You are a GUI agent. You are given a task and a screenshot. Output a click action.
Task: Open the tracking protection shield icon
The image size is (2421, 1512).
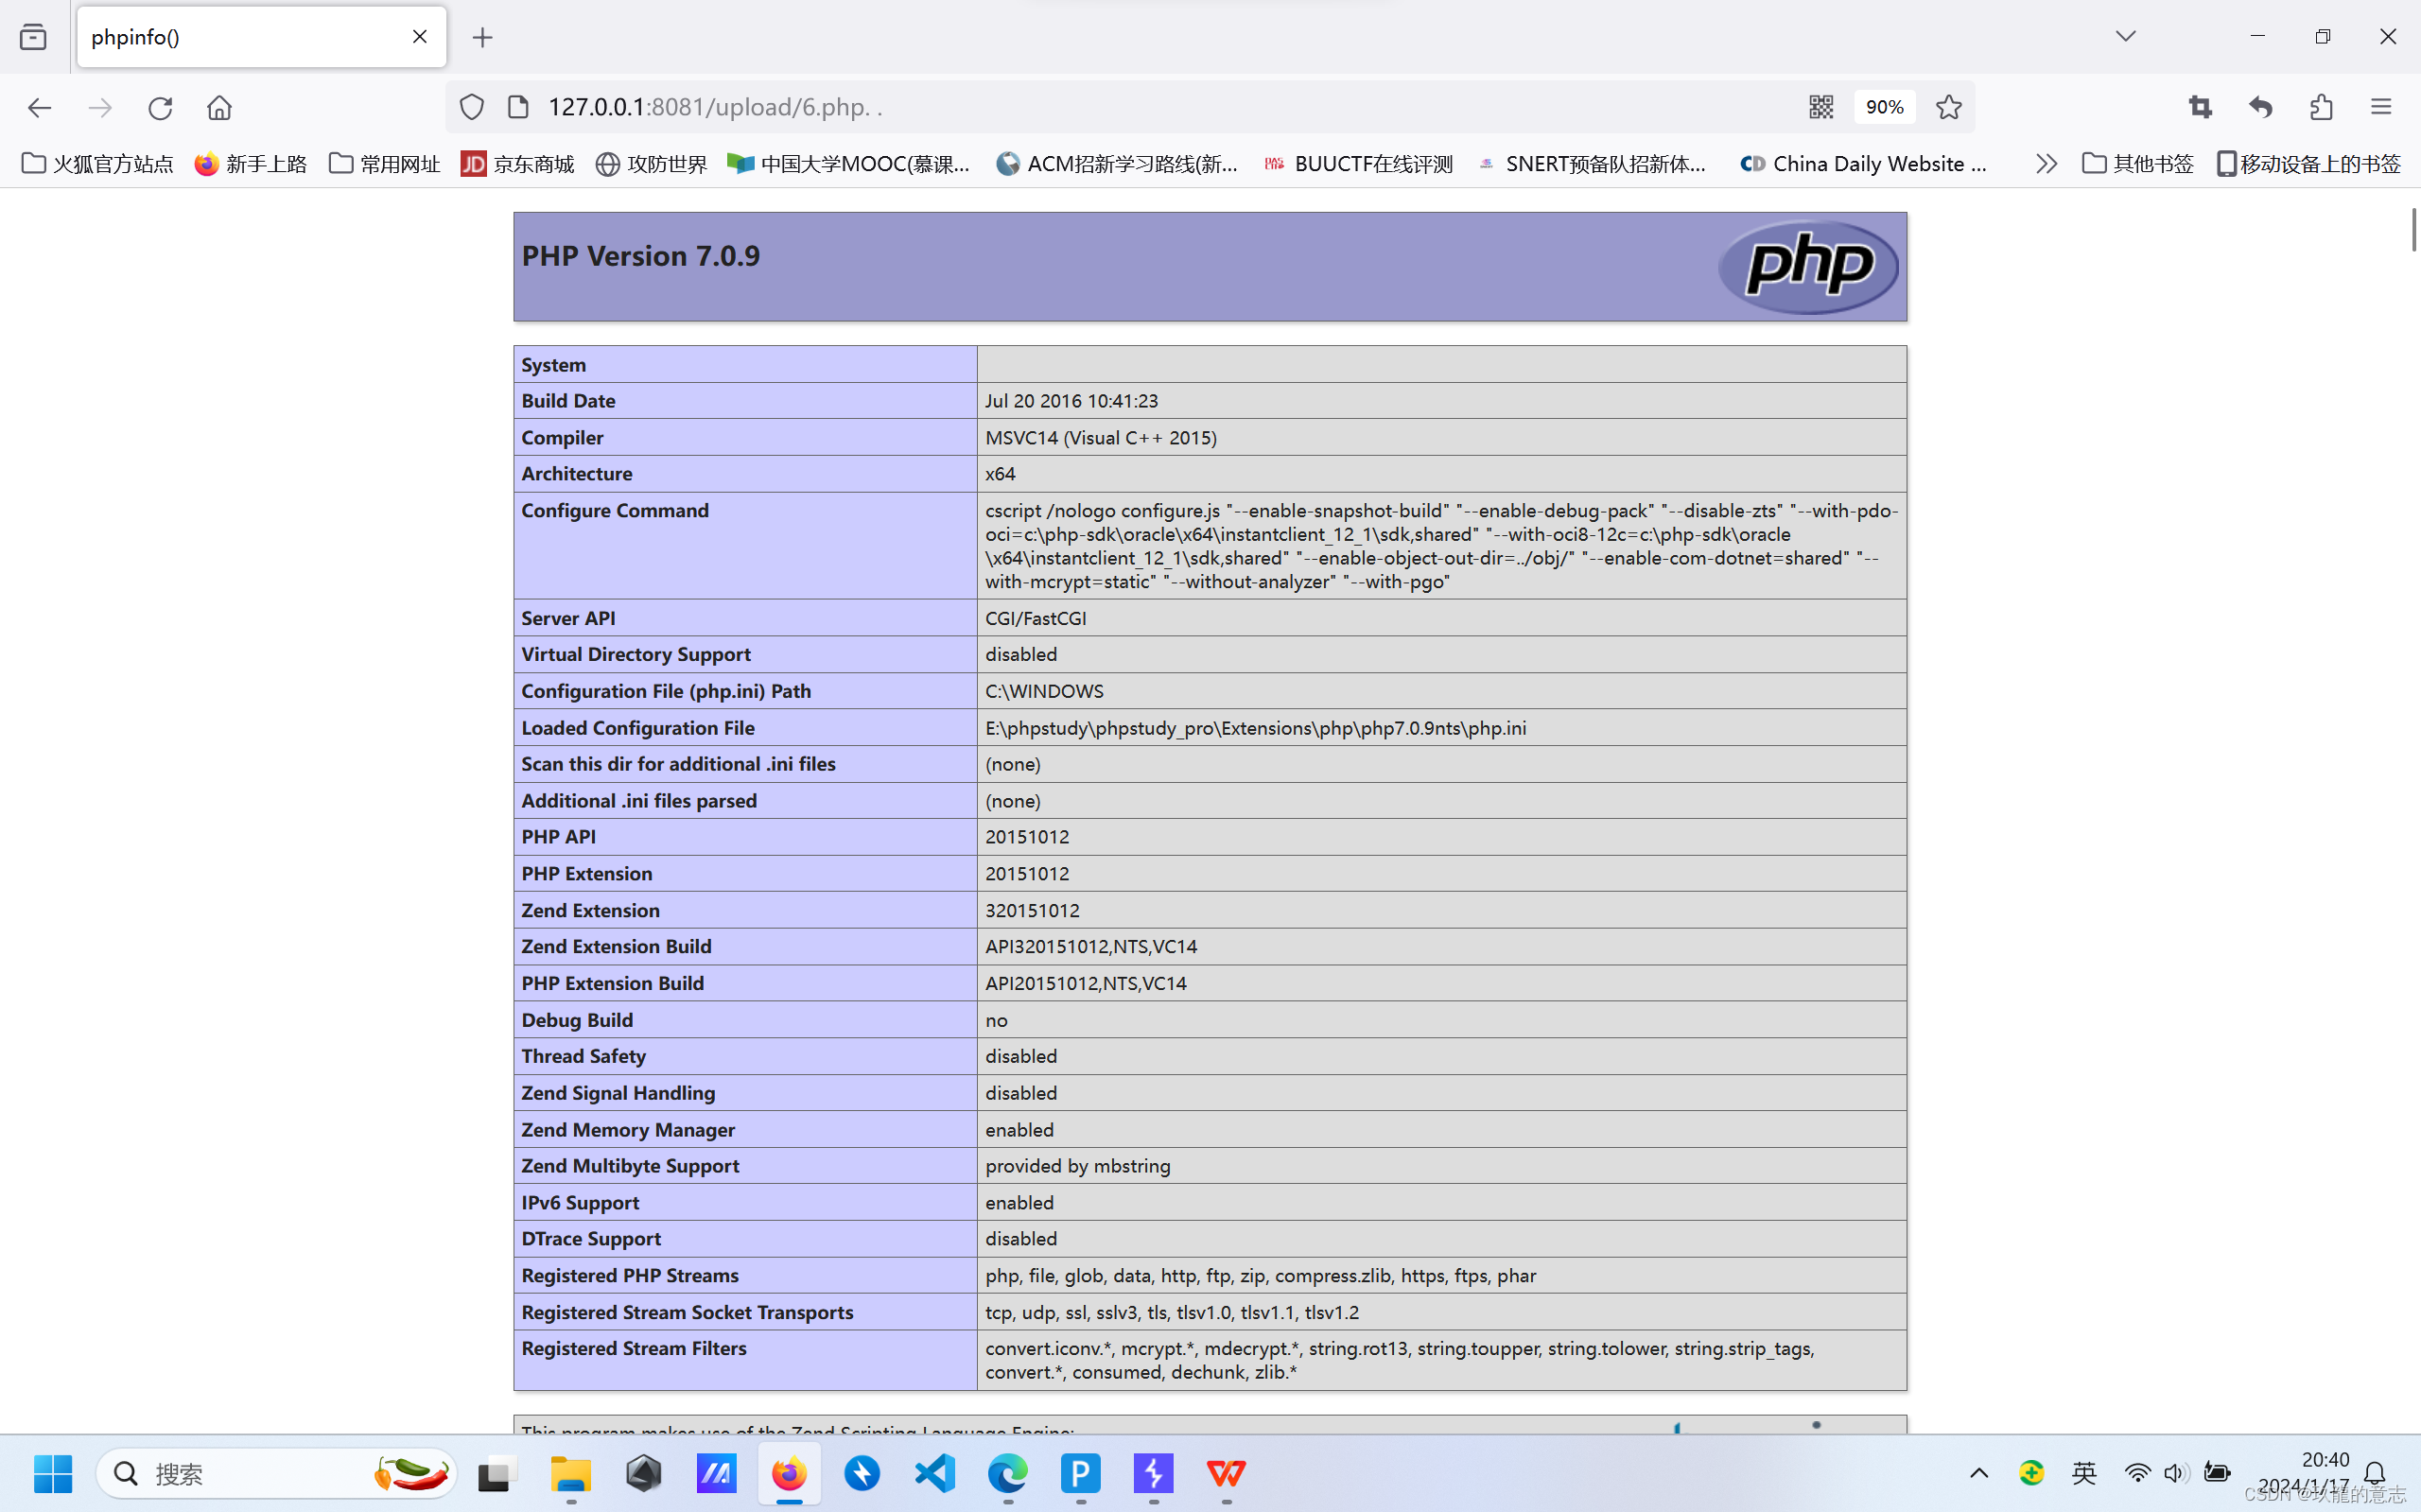click(x=472, y=107)
